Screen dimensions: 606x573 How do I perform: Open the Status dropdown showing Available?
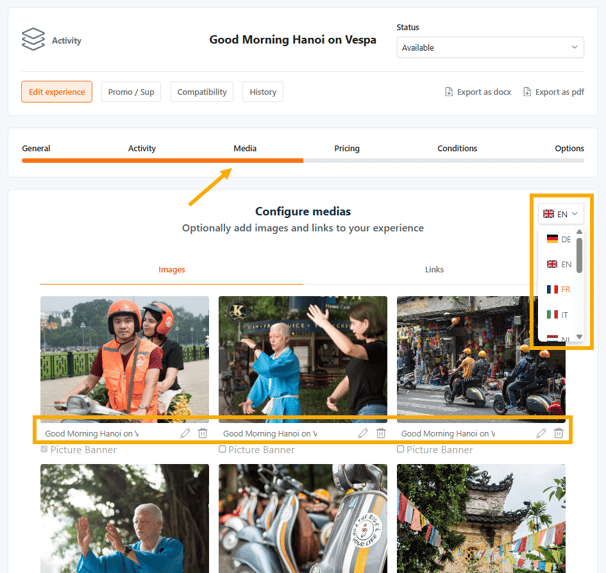point(490,47)
